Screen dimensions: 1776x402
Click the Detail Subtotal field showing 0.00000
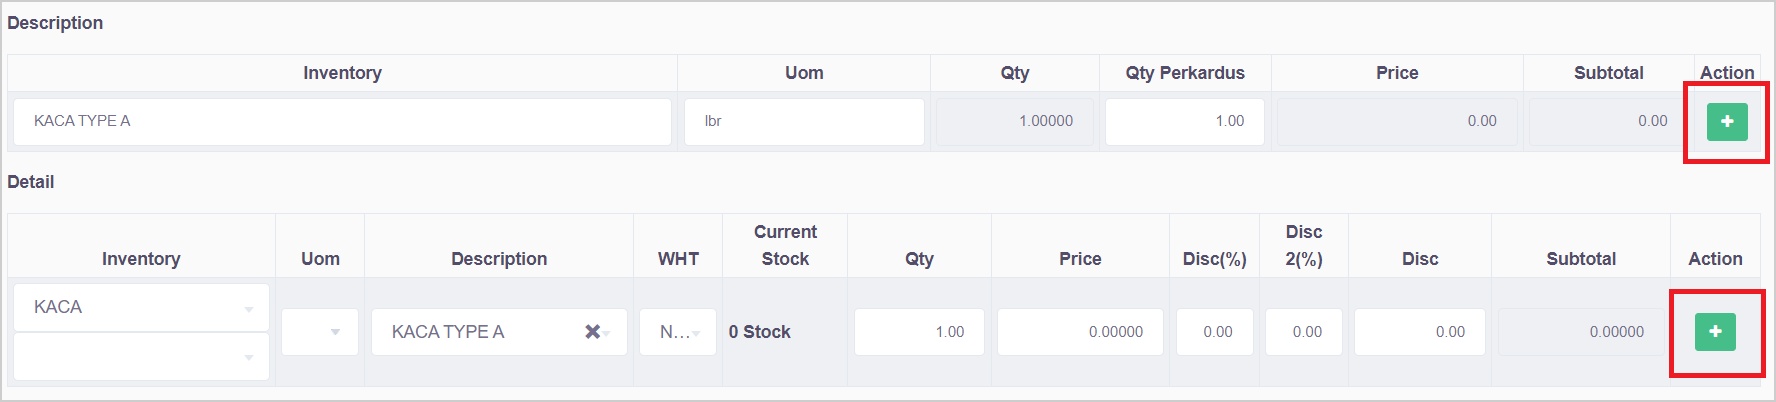pyautogui.click(x=1580, y=332)
